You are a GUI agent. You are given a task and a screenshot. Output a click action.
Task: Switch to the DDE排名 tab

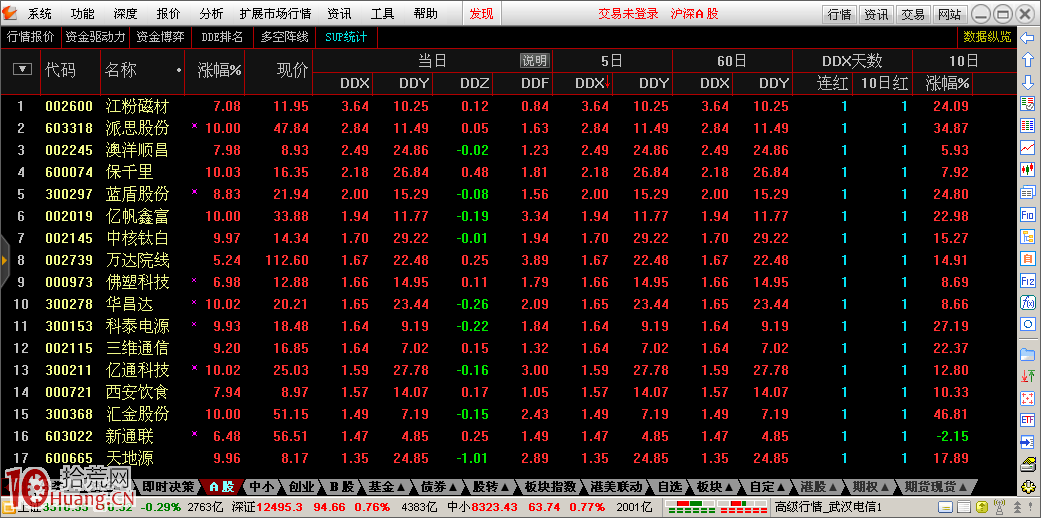pos(222,37)
